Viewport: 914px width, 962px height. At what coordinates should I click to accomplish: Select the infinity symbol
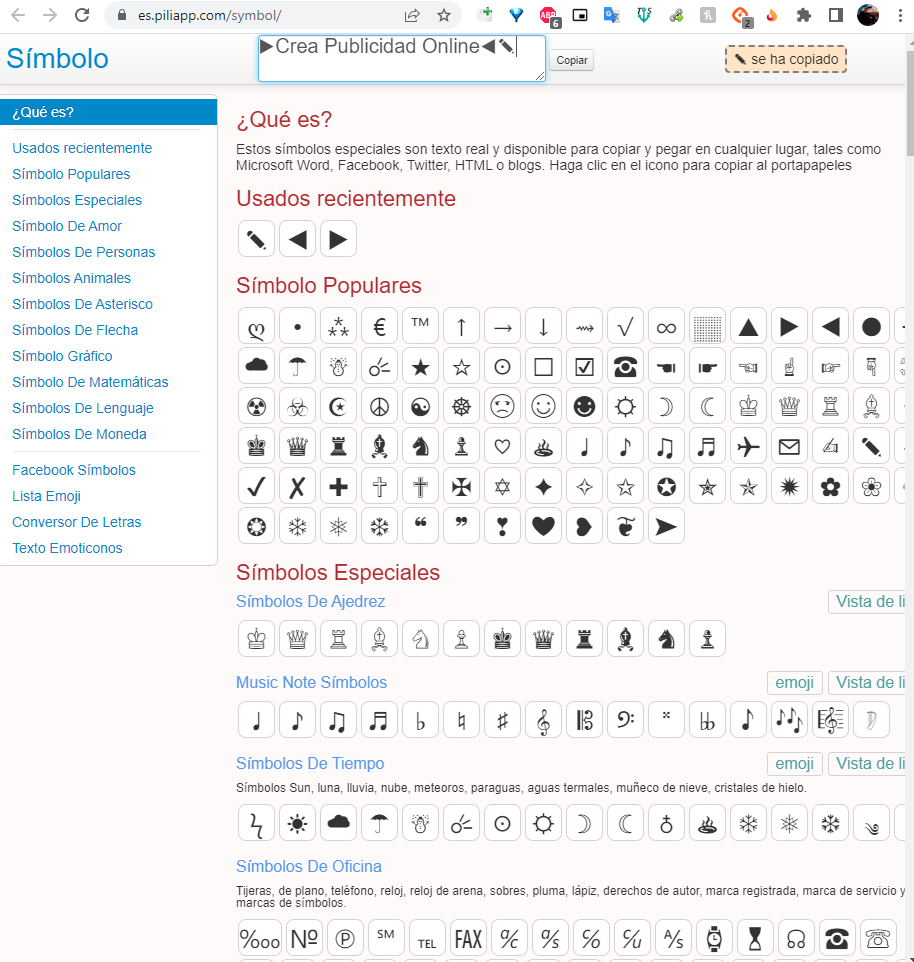(x=666, y=326)
